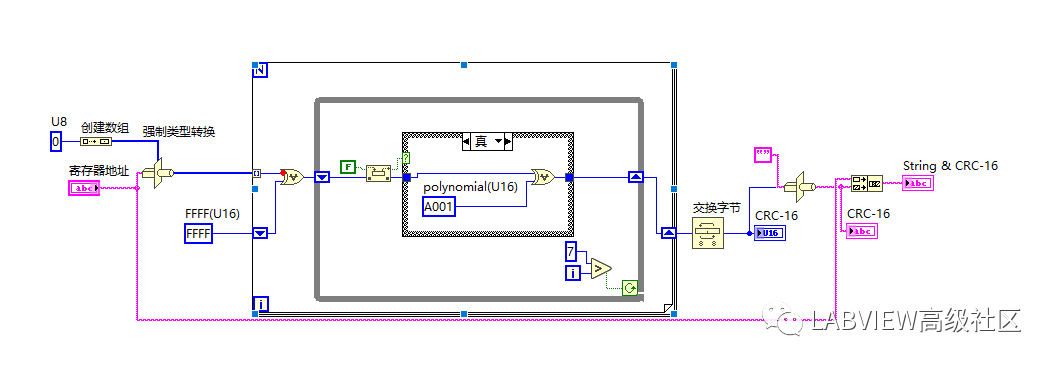1056x367 pixels.
Task: Select the String & CRC-16 indicator terminal
Action: click(x=918, y=182)
